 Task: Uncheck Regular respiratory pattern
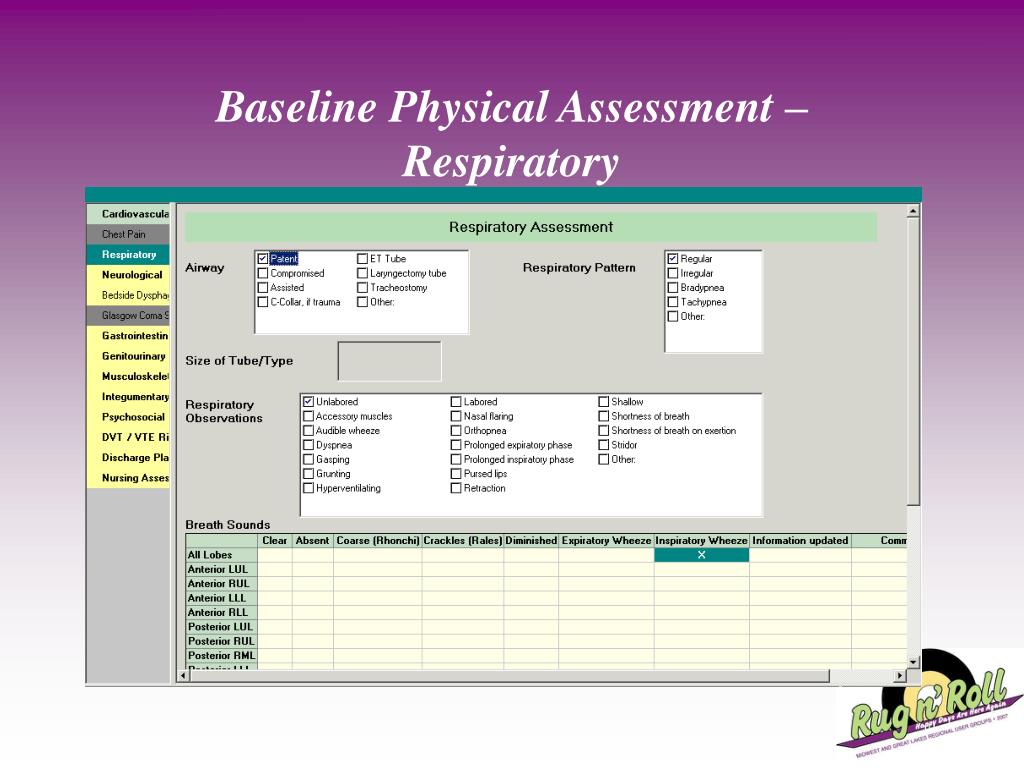[x=673, y=259]
